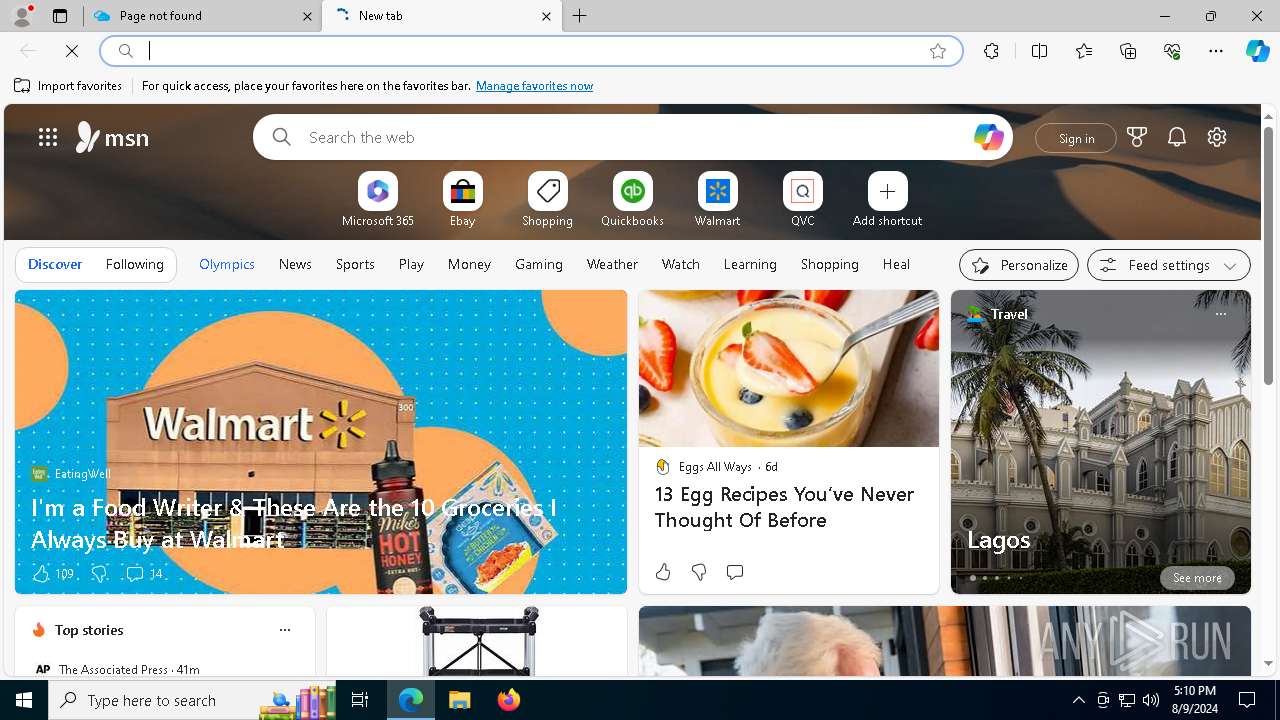Open MSN page settings gear
Screen dimensions: 1280x720
(1217, 137)
